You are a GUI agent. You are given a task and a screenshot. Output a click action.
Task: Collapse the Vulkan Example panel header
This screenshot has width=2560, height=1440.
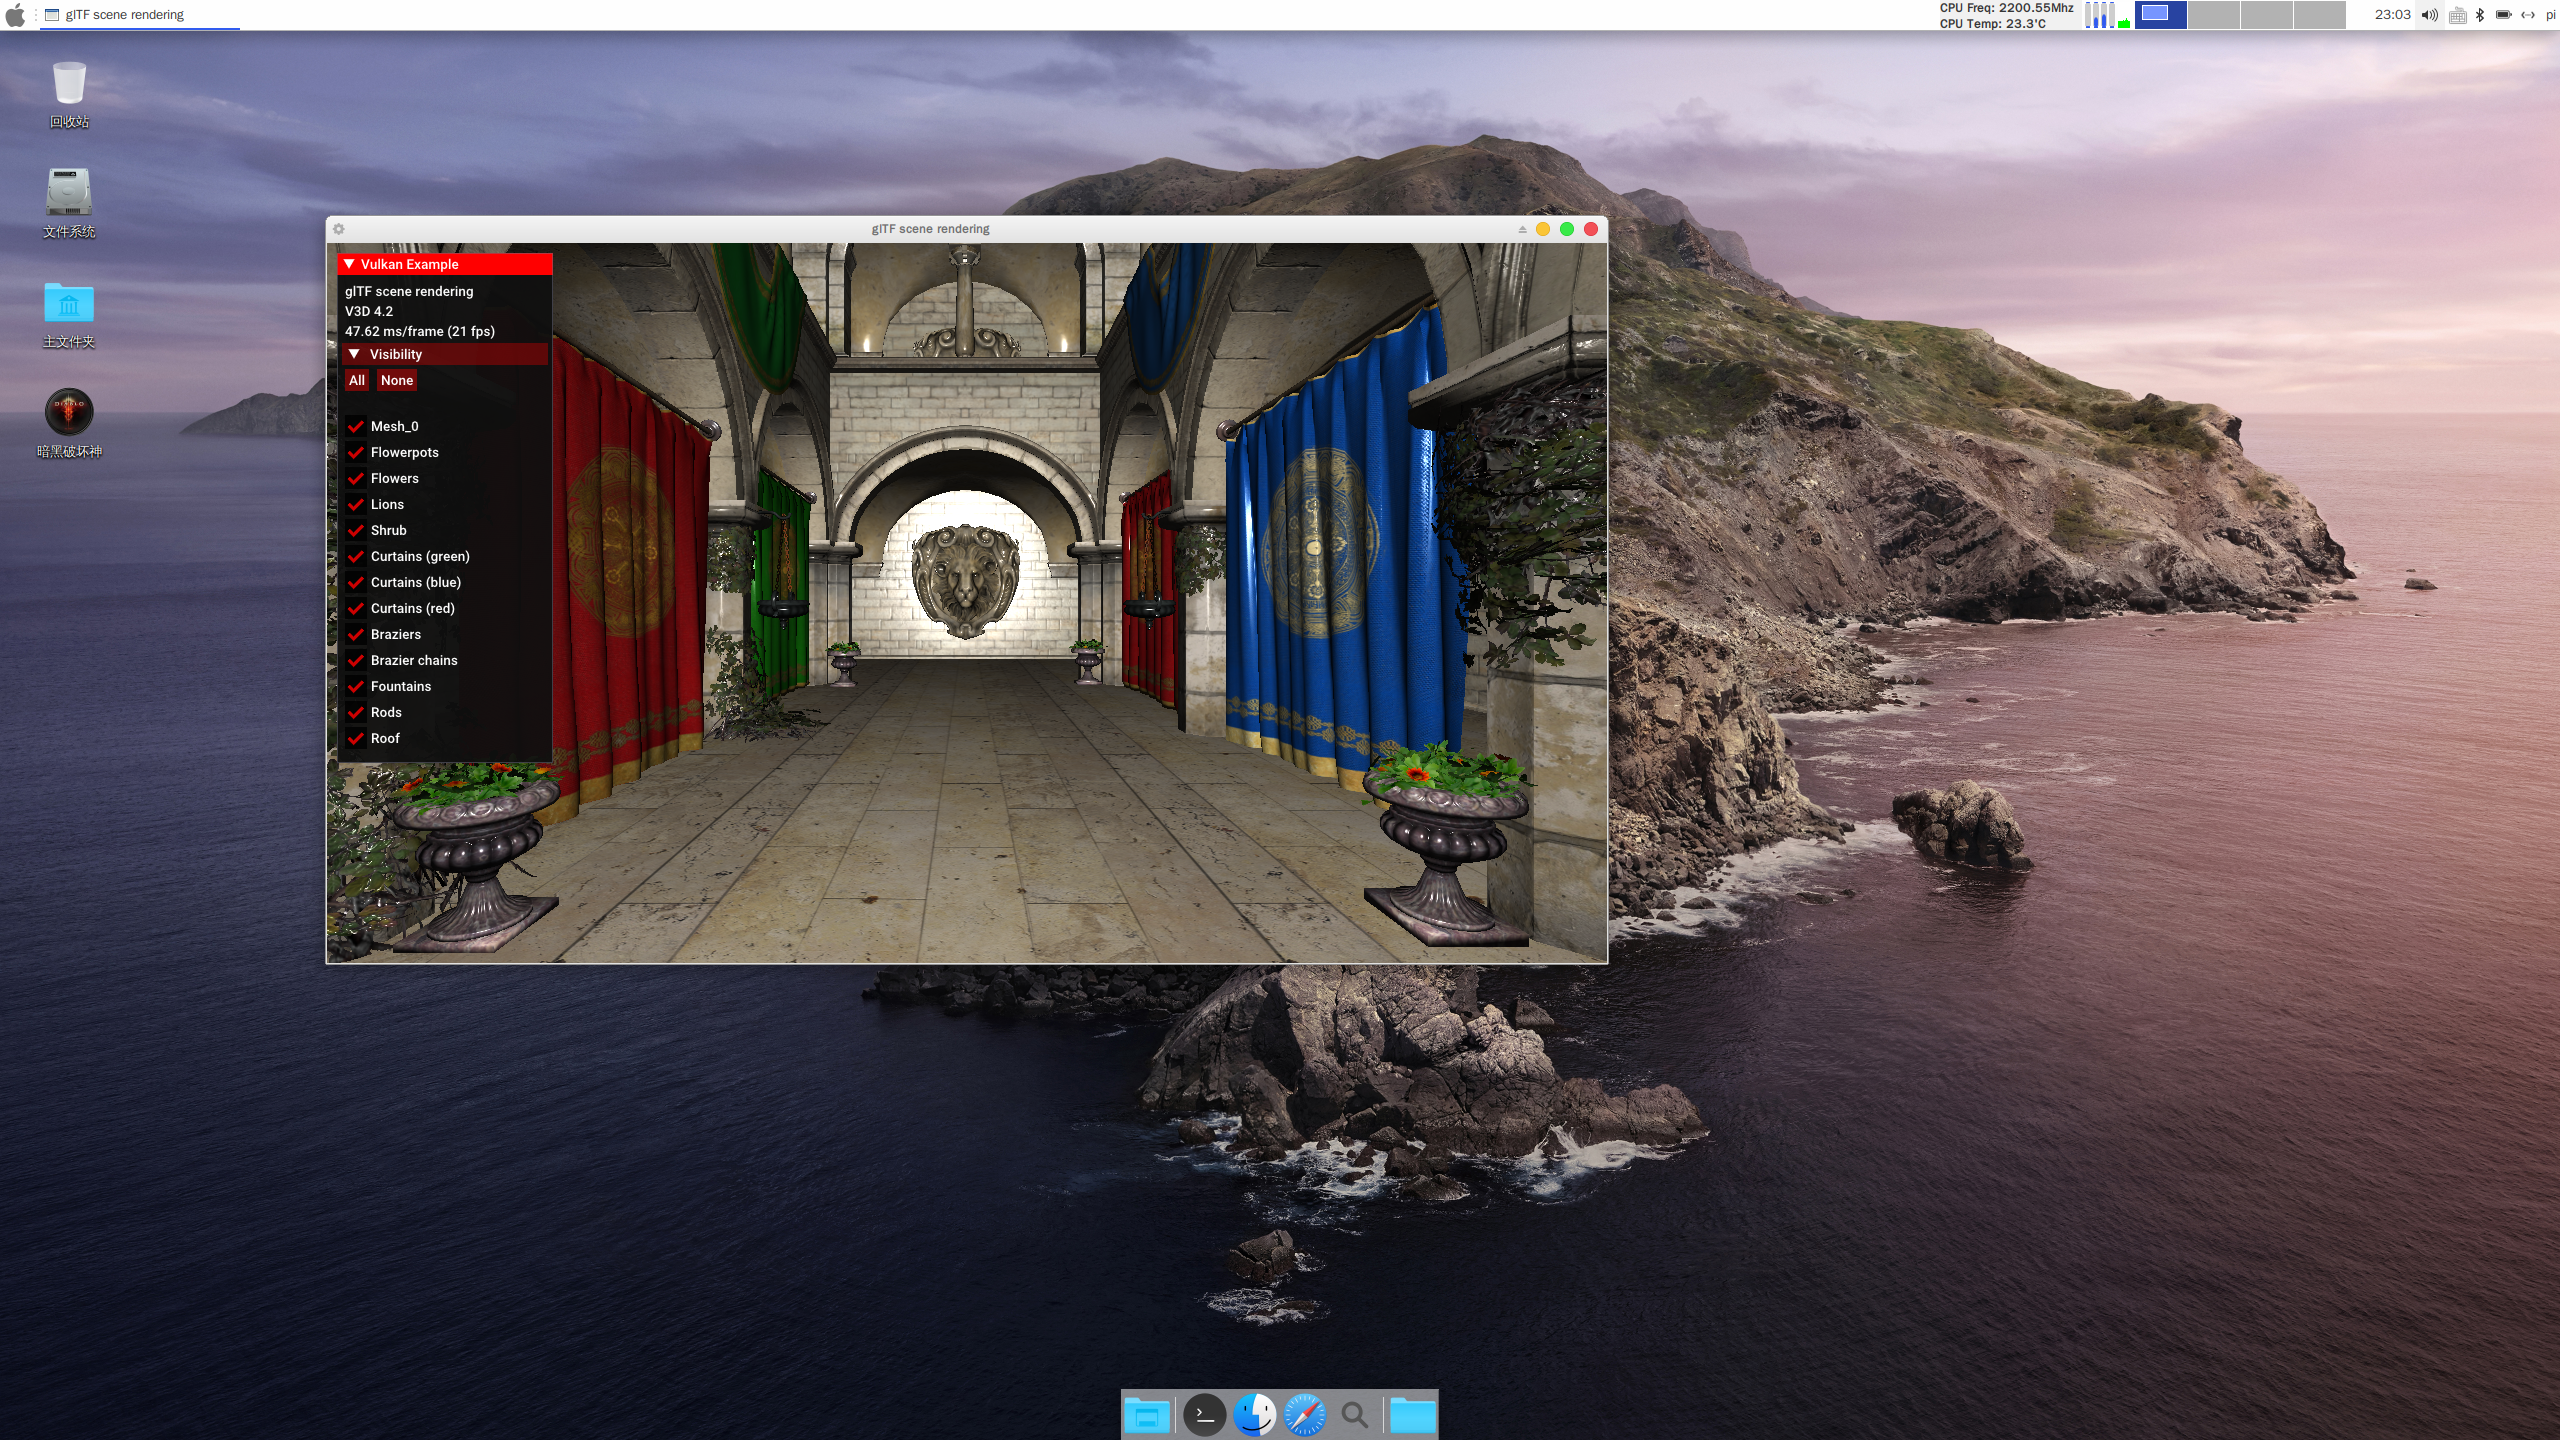[349, 264]
